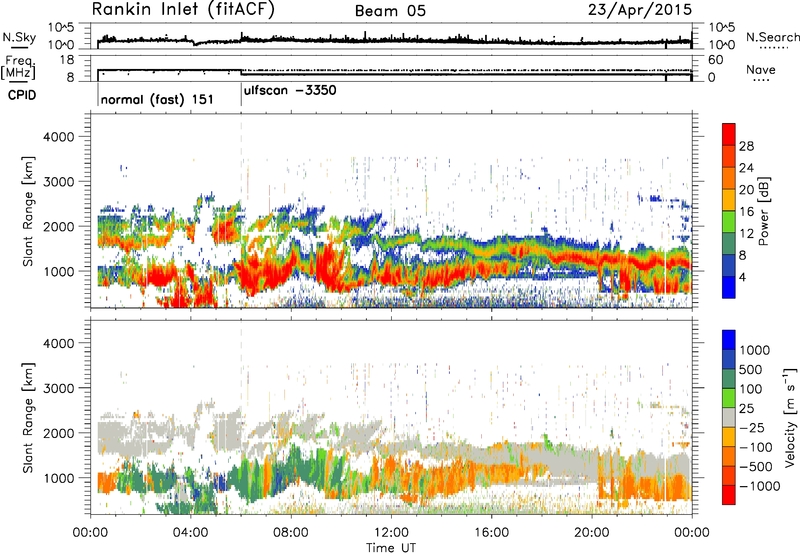The image size is (800, 554).
Task: Click the '20:00' time axis tick label
Action: tap(591, 533)
